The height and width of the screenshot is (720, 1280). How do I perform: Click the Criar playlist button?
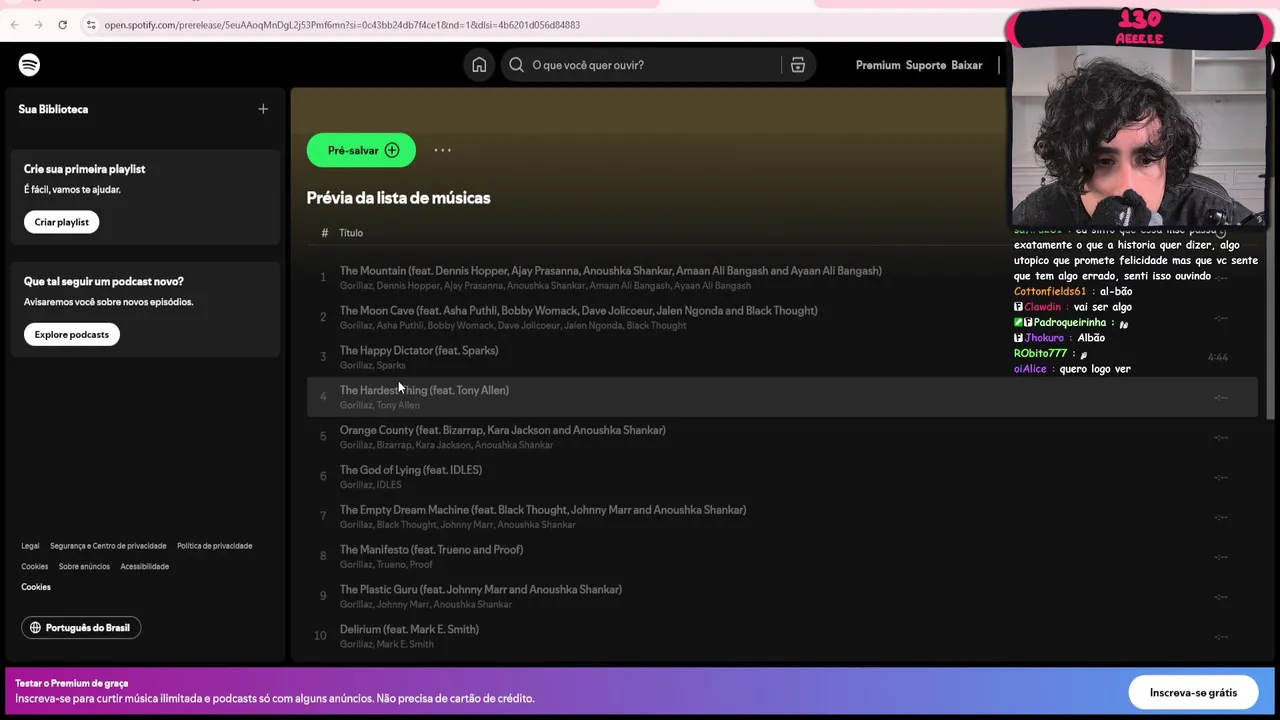[x=61, y=222]
